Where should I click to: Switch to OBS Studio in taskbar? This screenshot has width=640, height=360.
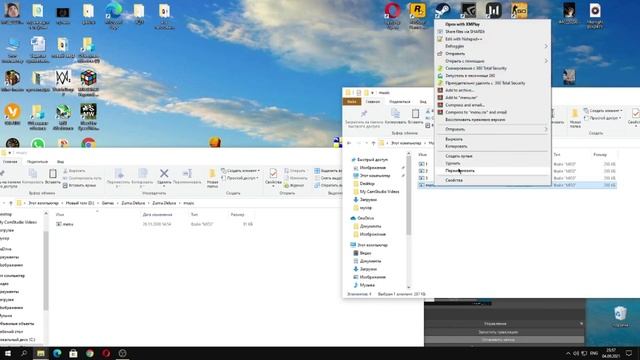122,353
